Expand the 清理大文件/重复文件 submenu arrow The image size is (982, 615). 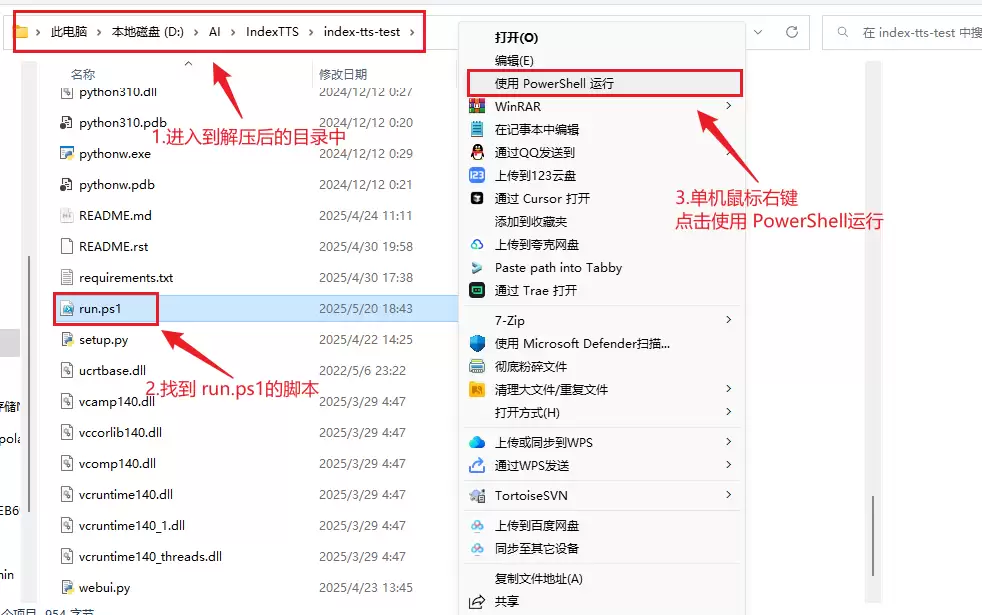728,389
